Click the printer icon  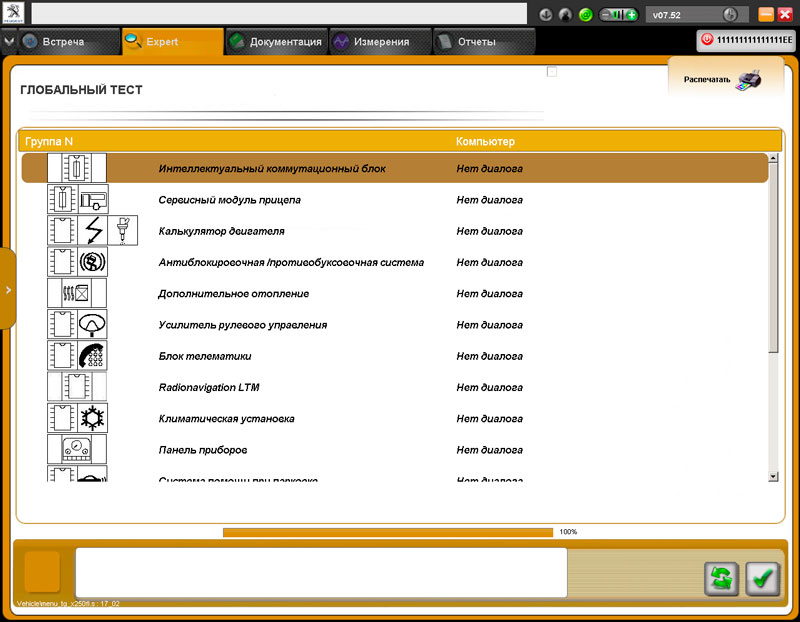tap(748, 80)
